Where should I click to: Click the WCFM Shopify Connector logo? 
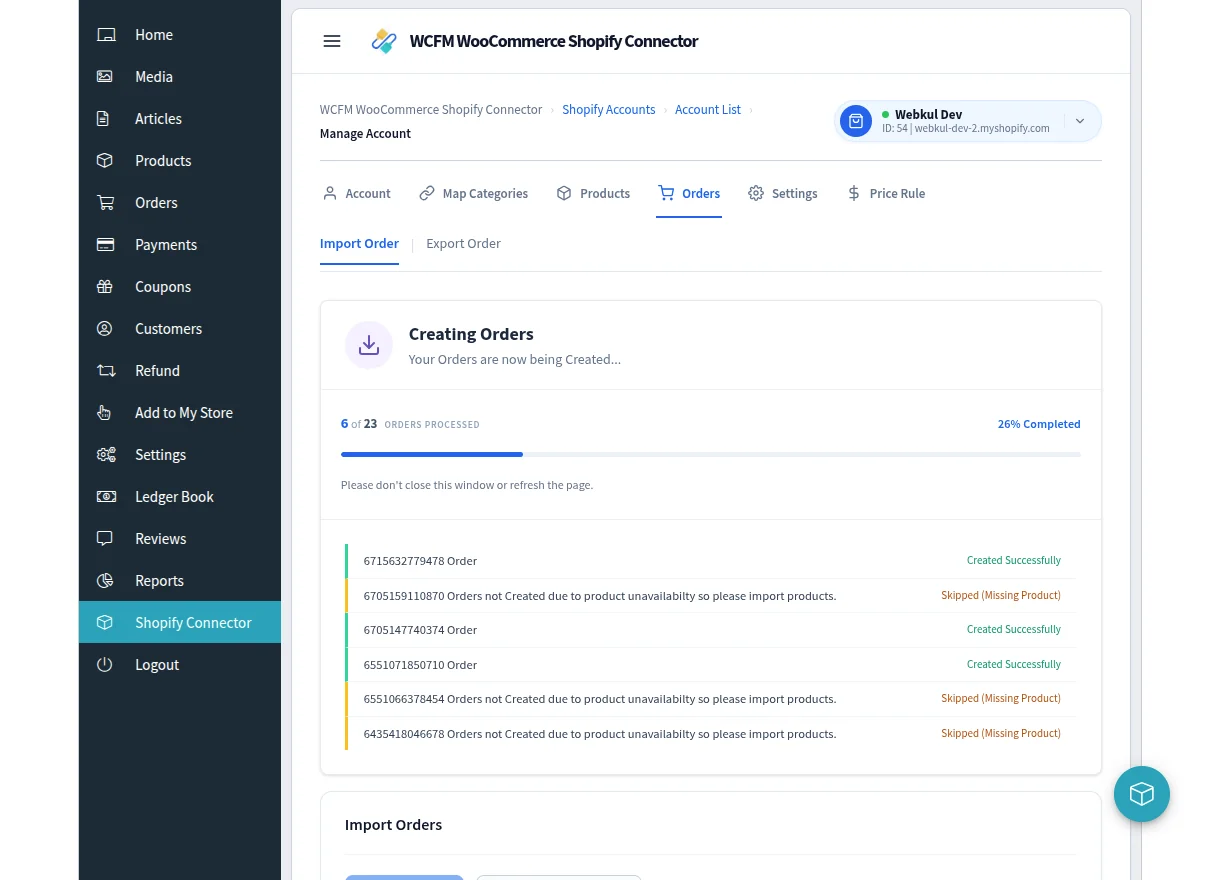pos(384,41)
